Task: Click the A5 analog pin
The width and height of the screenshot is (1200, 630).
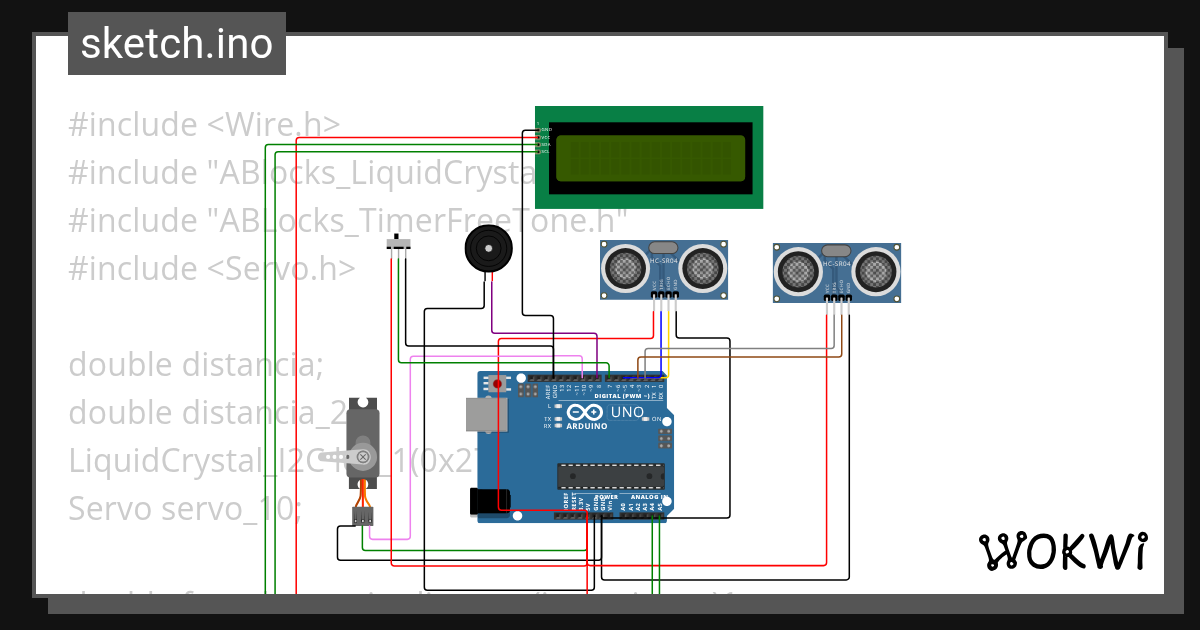Action: pos(661,514)
